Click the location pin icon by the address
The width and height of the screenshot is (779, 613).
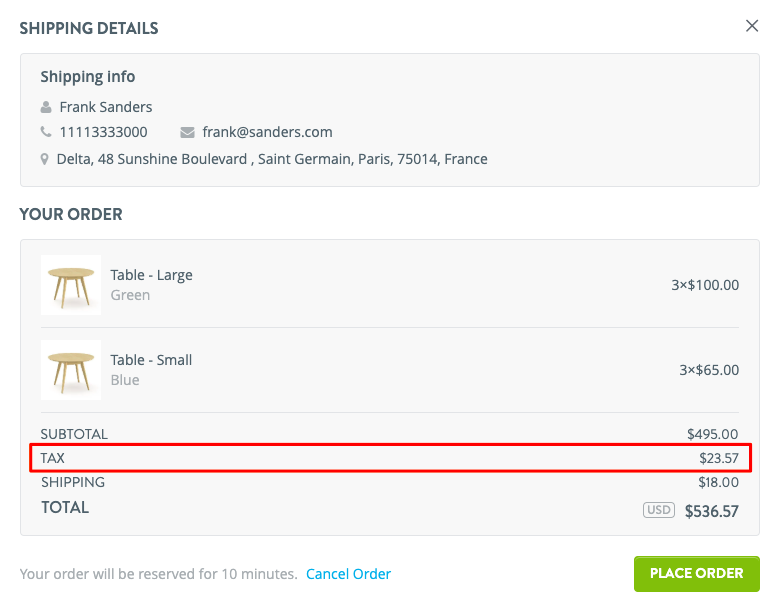pos(45,159)
